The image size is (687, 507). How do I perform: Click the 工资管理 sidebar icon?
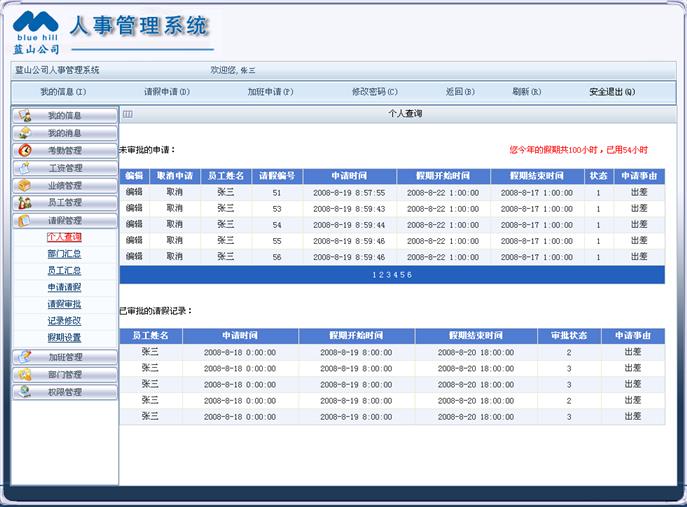[25, 168]
